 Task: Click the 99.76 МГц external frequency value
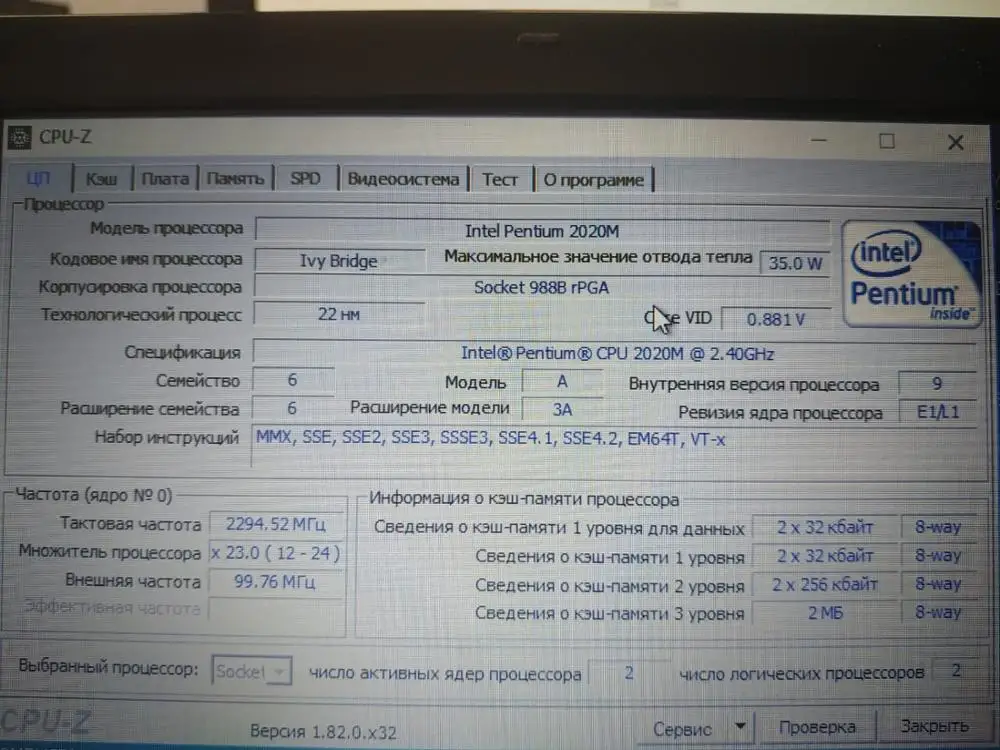(276, 582)
